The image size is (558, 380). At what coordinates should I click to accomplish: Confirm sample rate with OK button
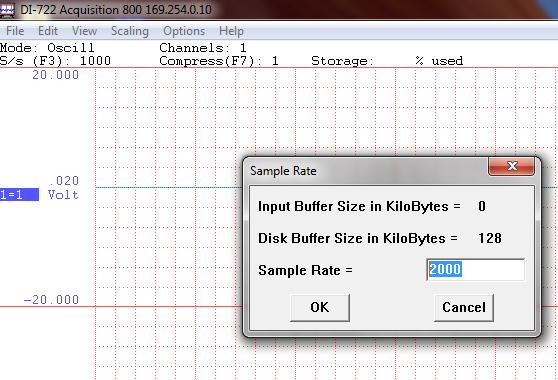(320, 307)
